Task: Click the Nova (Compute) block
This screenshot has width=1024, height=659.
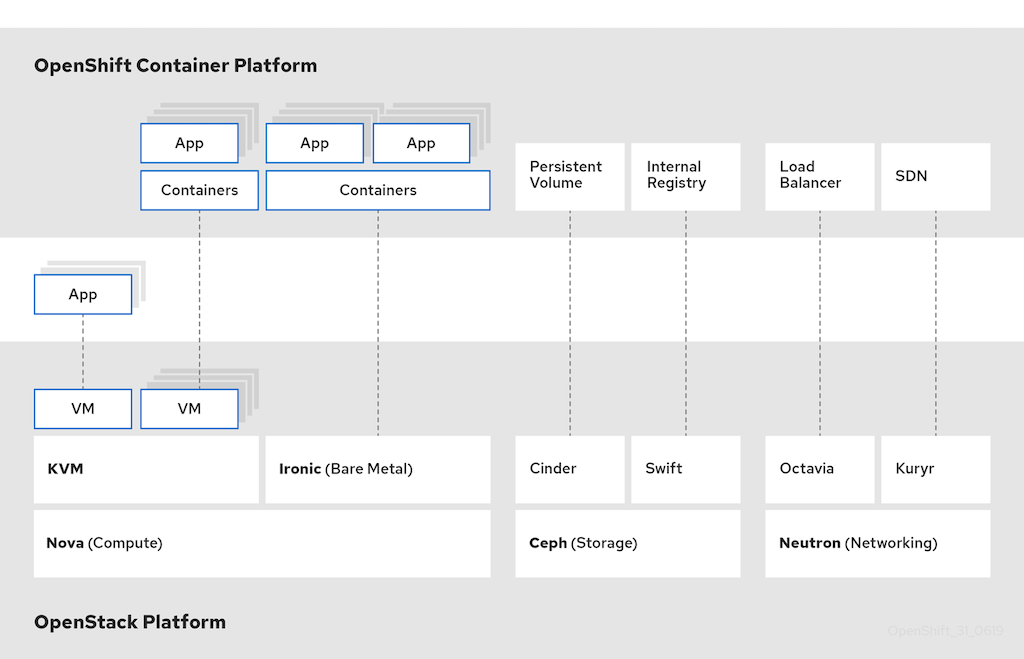Action: (262, 543)
